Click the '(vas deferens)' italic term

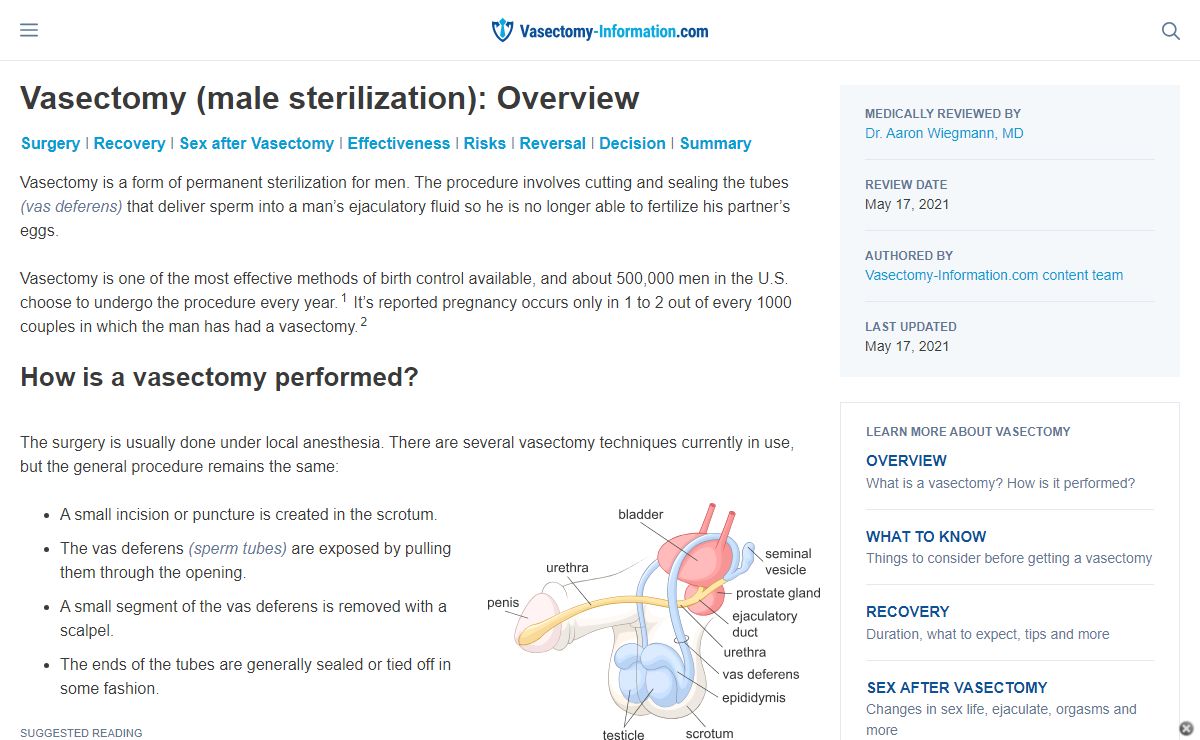pos(71,207)
